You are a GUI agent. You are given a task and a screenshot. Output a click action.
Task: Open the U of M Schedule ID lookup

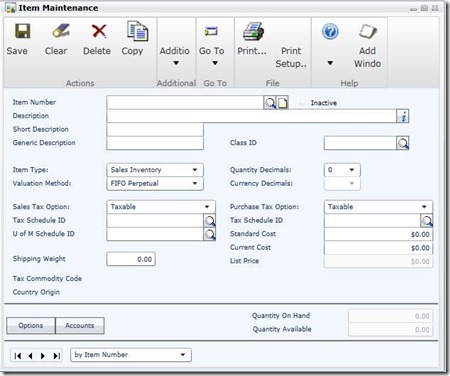[x=210, y=234]
